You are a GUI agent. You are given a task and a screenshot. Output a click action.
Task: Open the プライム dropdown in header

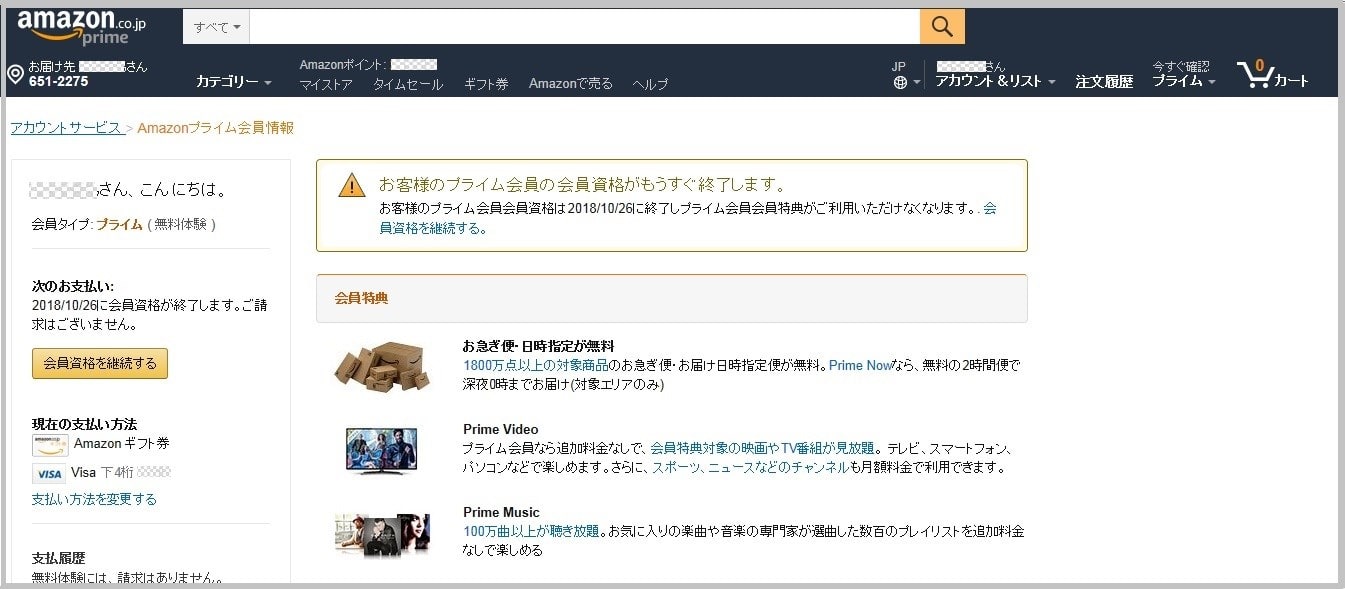(1184, 81)
